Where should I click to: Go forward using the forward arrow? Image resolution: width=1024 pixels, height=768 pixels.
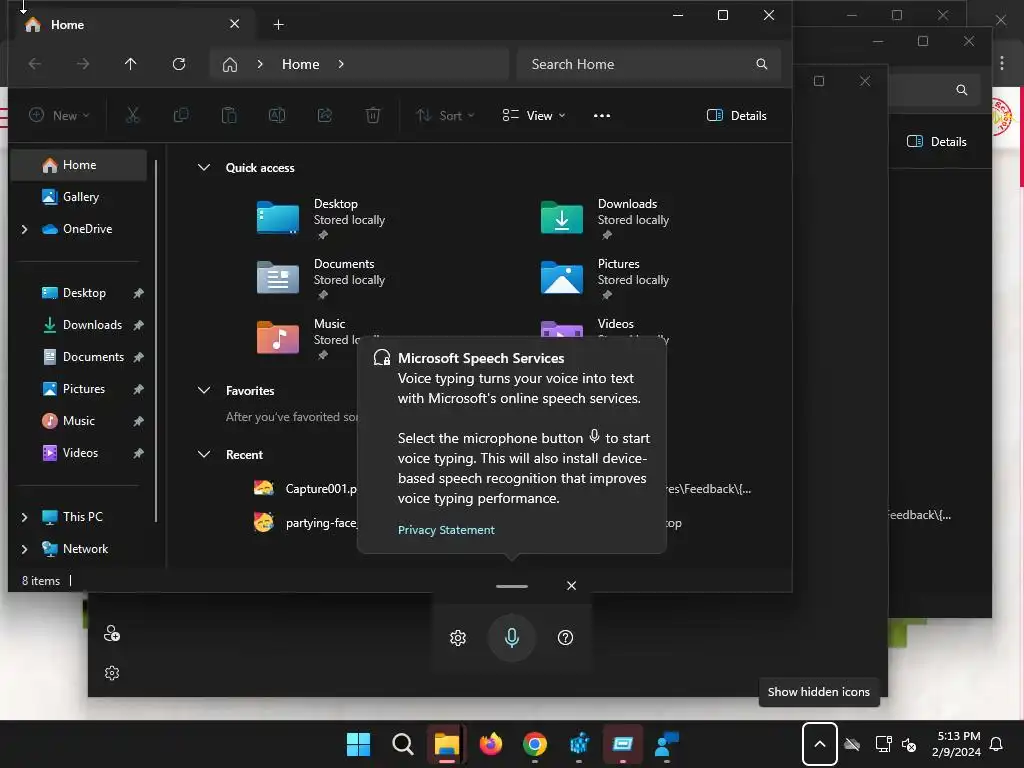coord(83,64)
